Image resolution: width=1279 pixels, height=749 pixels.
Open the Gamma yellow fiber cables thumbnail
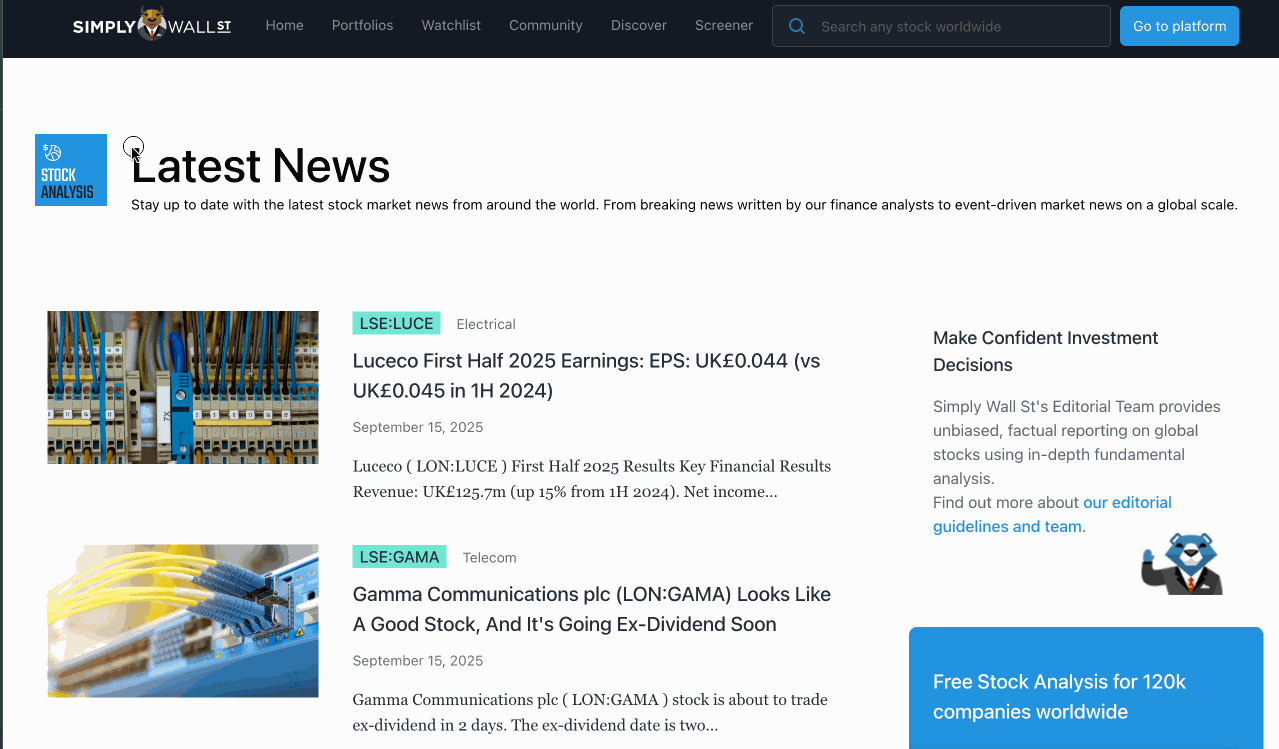[x=183, y=621]
